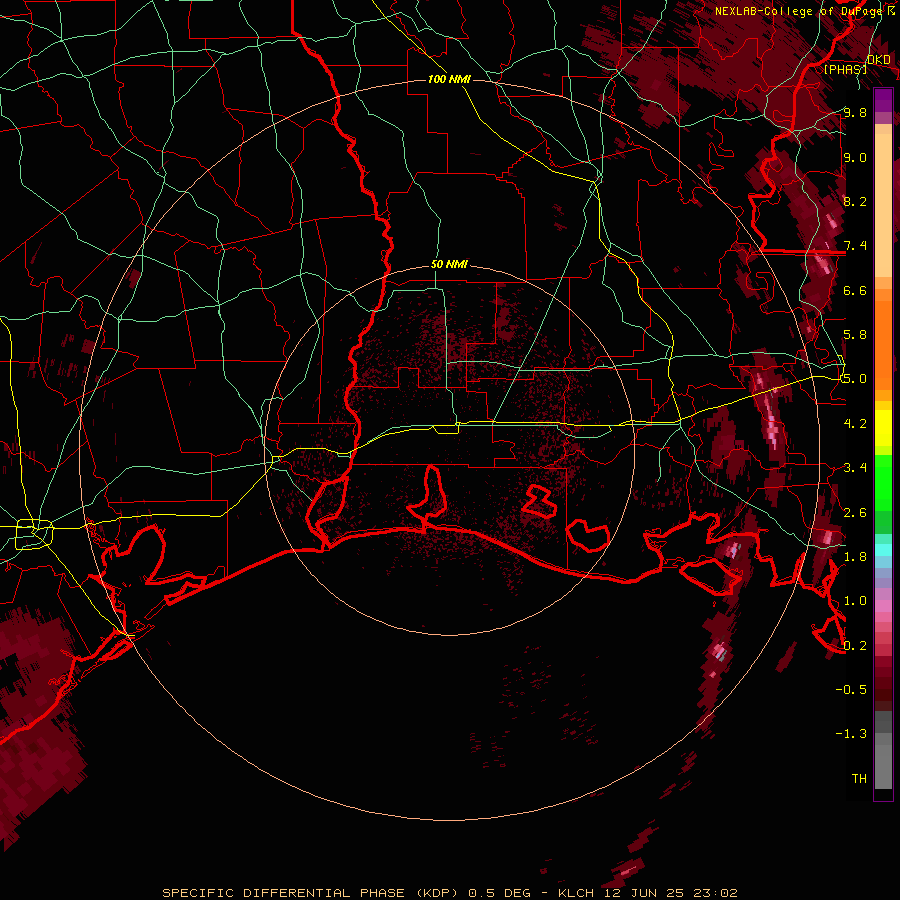Viewport: 900px width, 900px height.
Task: Click the 1.8 value on the scale
Action: [x=855, y=557]
